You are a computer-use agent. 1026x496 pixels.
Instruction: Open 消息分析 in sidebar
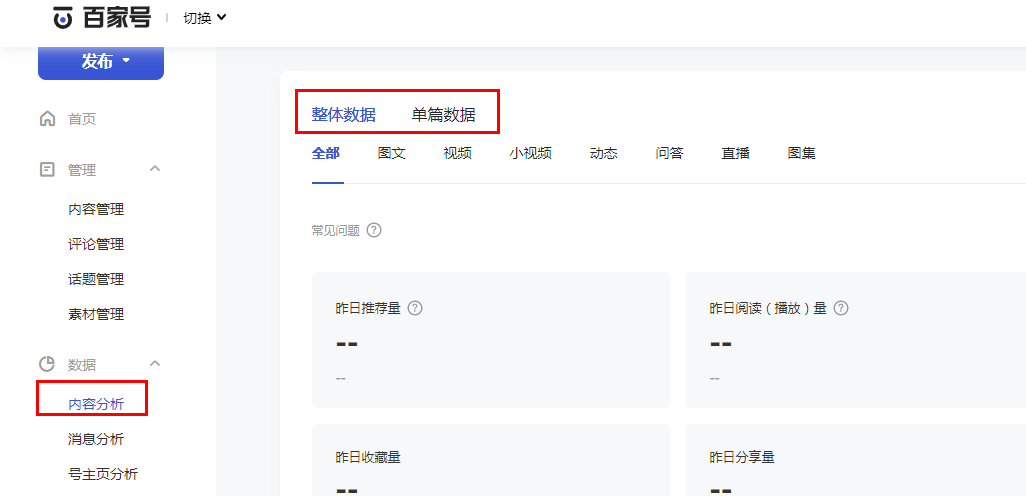tap(96, 439)
